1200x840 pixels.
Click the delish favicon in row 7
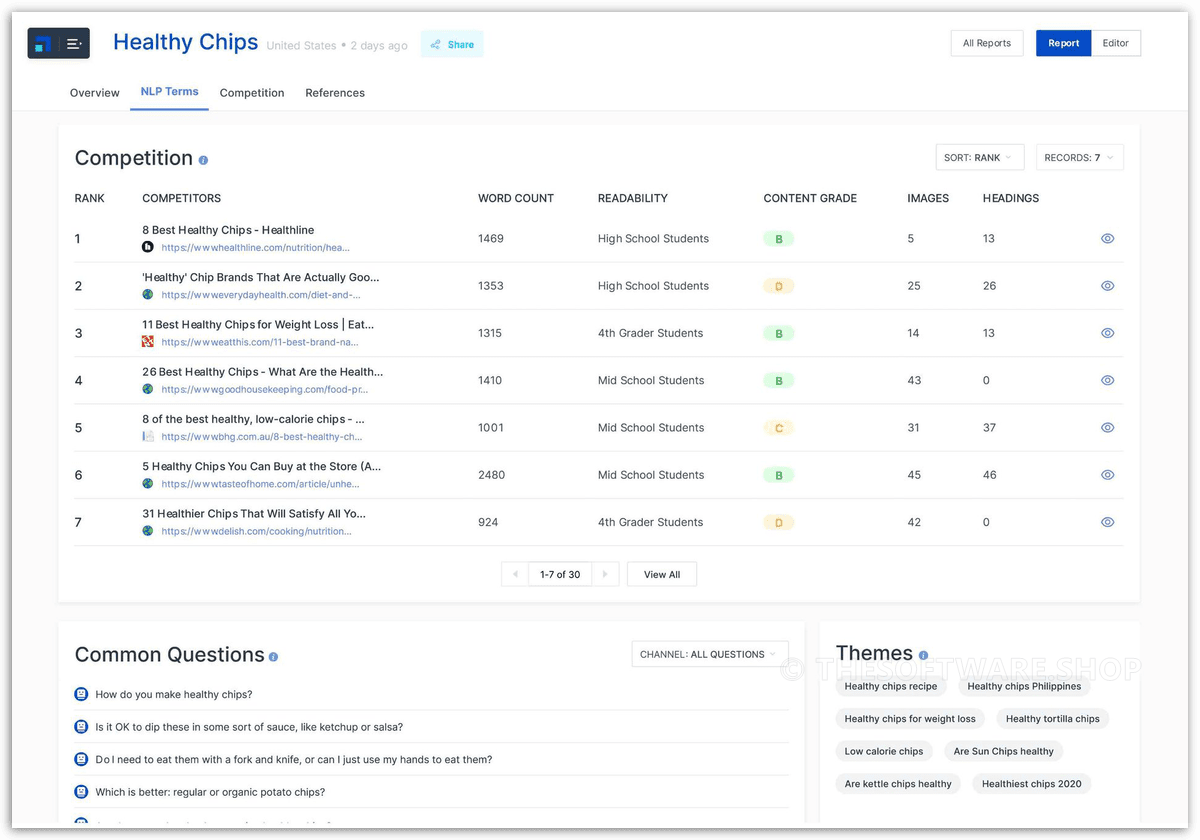148,531
